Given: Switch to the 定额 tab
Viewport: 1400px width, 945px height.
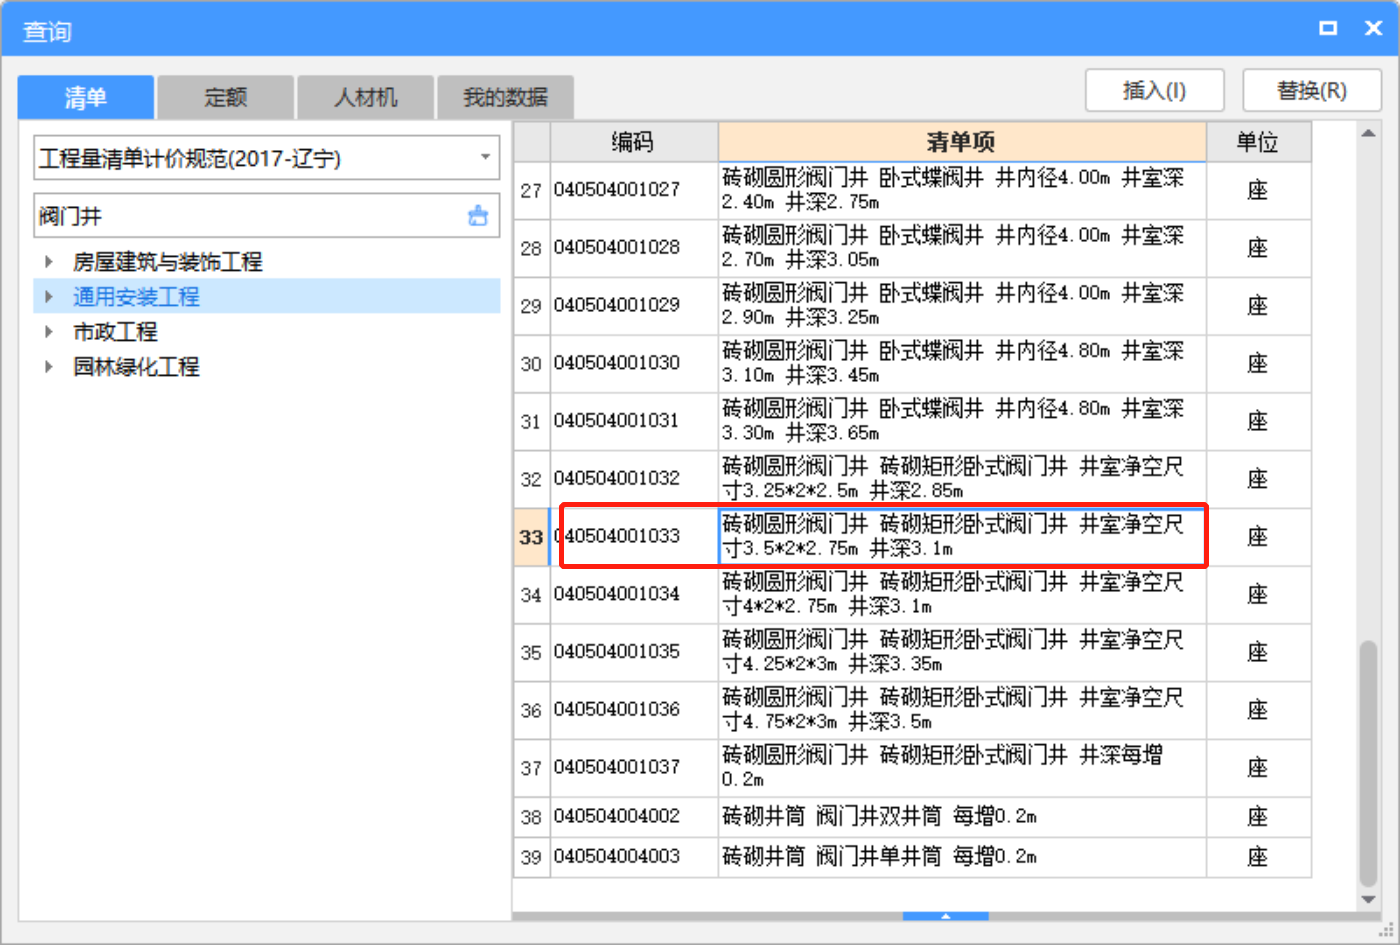Looking at the screenshot, I should click(226, 97).
